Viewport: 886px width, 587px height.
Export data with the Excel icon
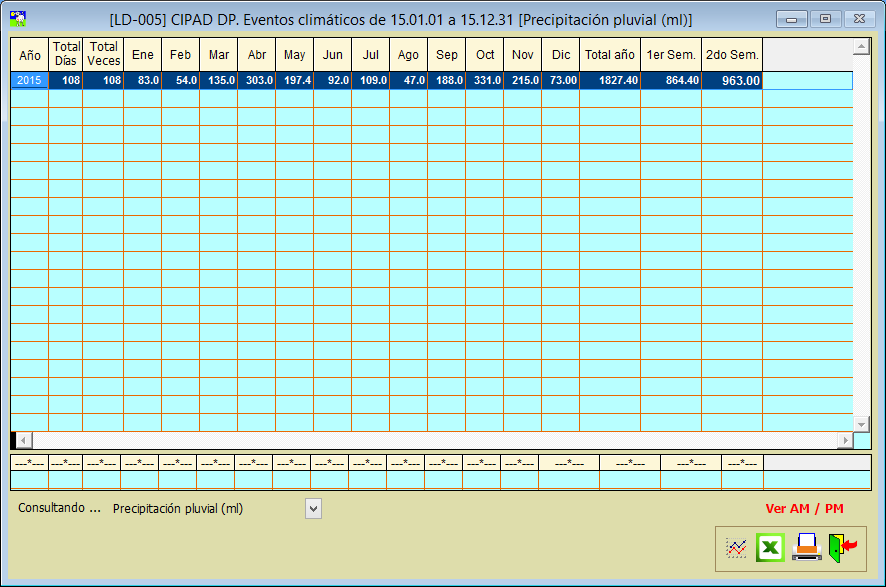click(770, 548)
